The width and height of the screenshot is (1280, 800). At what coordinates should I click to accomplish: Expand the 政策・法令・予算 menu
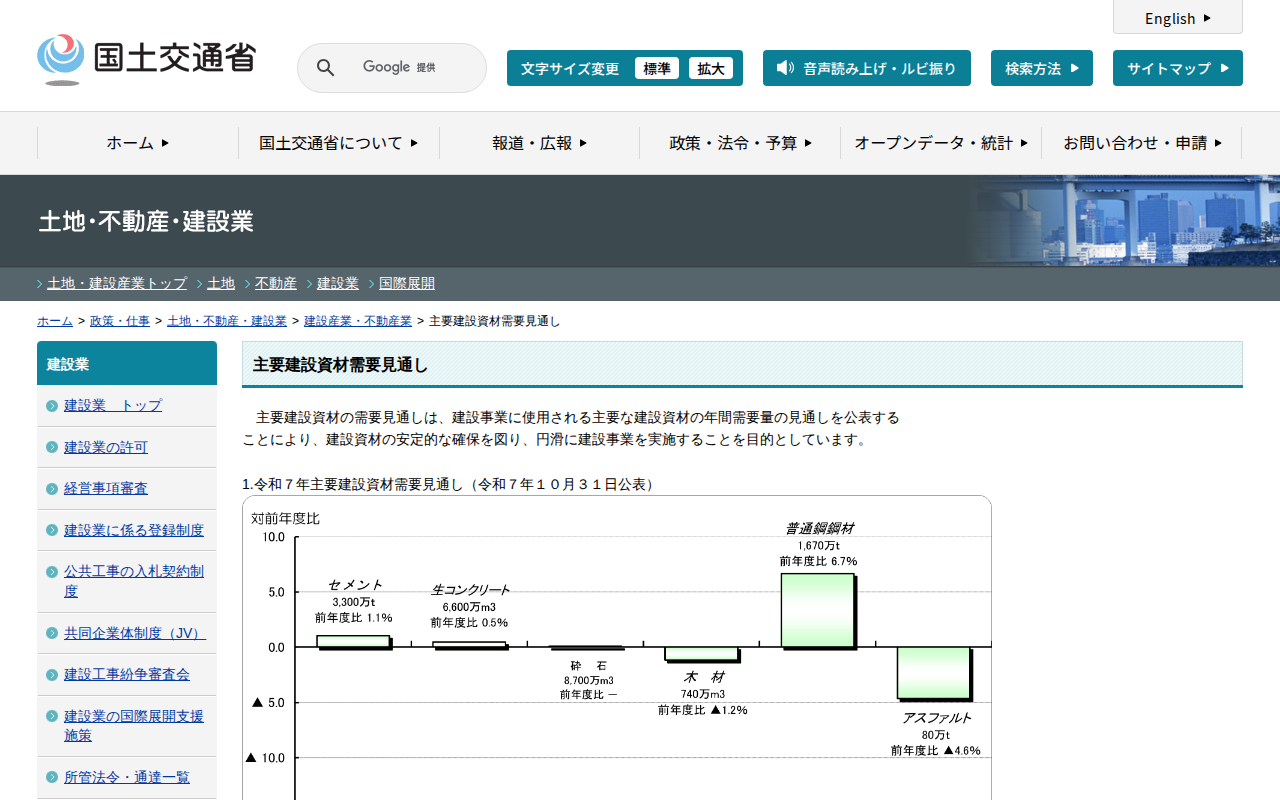[740, 143]
